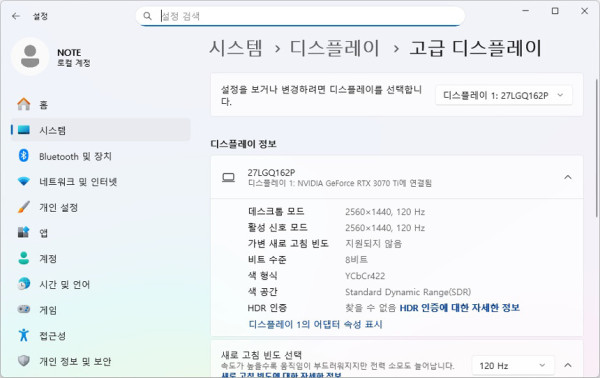The image size is (600, 378).
Task: Maximize the 설정 window
Action: 555,11
